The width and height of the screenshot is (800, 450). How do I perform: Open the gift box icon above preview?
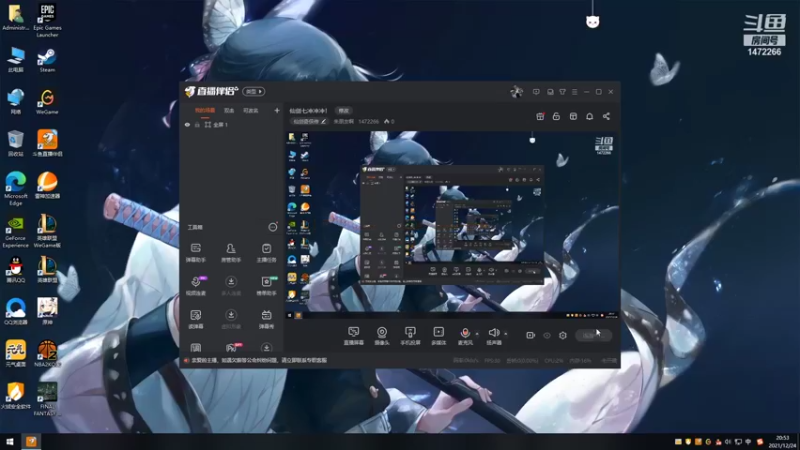pyautogui.click(x=540, y=116)
